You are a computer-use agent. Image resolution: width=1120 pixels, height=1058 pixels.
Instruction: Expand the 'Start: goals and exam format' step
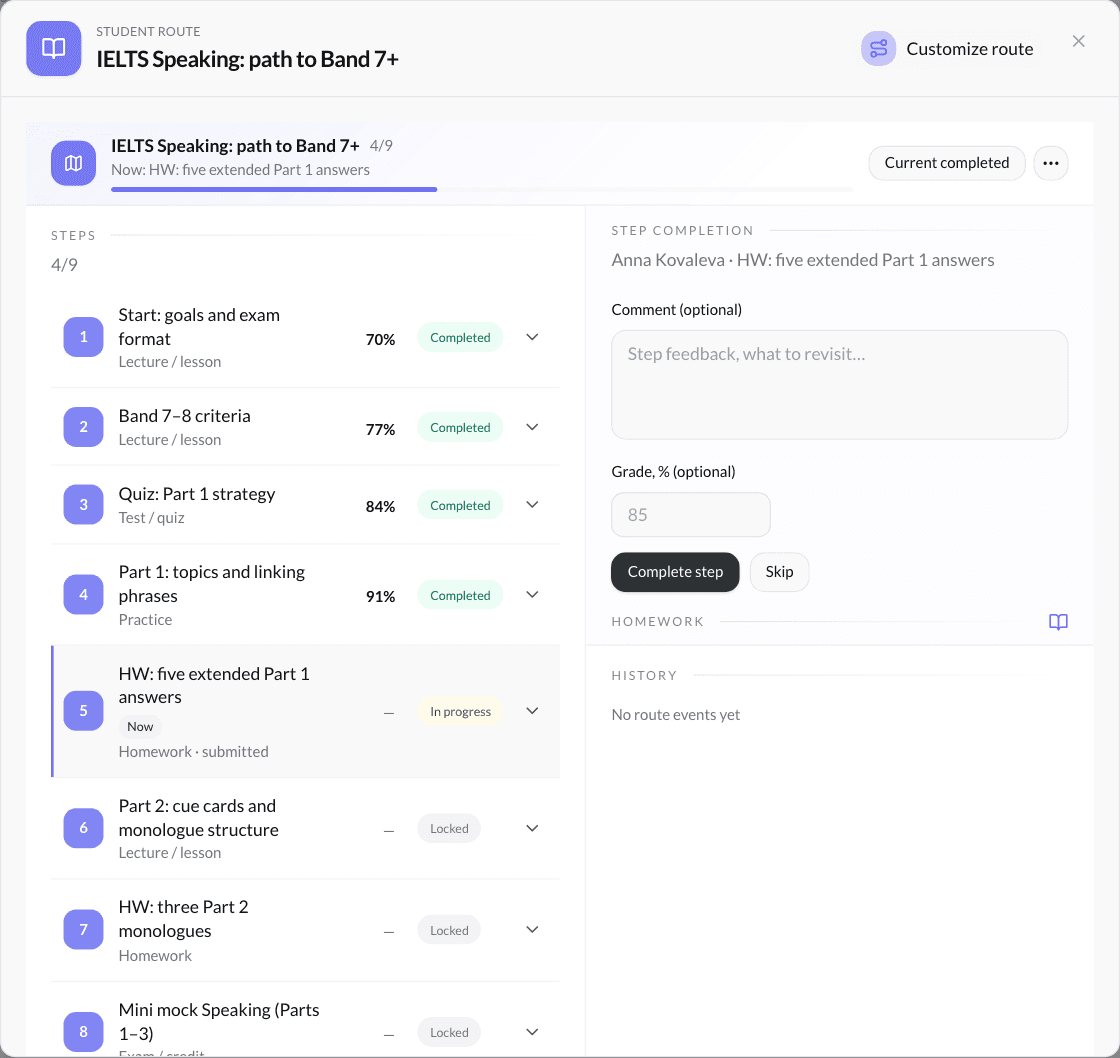pos(532,337)
